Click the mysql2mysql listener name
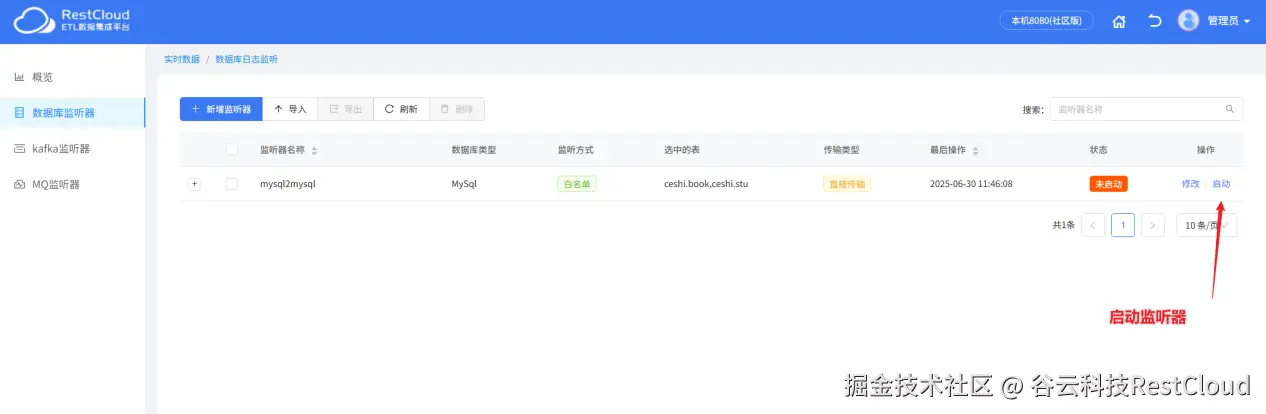This screenshot has height=414, width=1266. point(288,184)
